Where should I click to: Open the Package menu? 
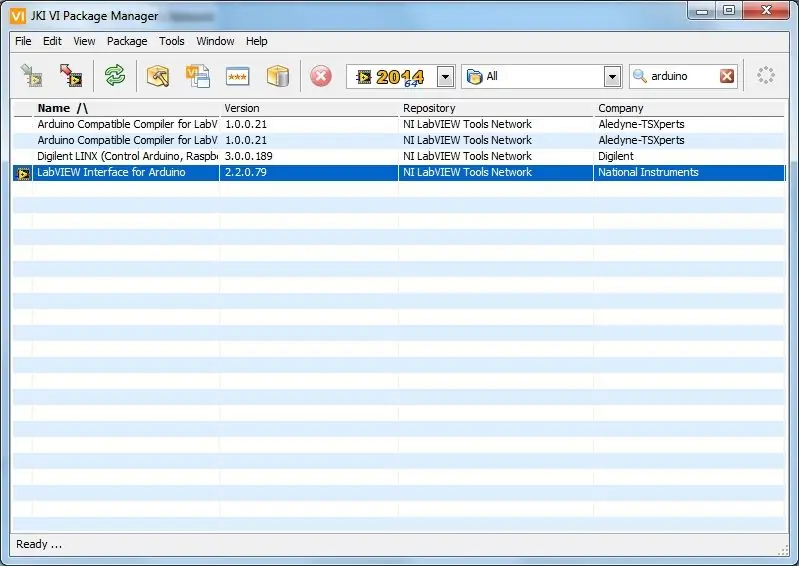[127, 41]
